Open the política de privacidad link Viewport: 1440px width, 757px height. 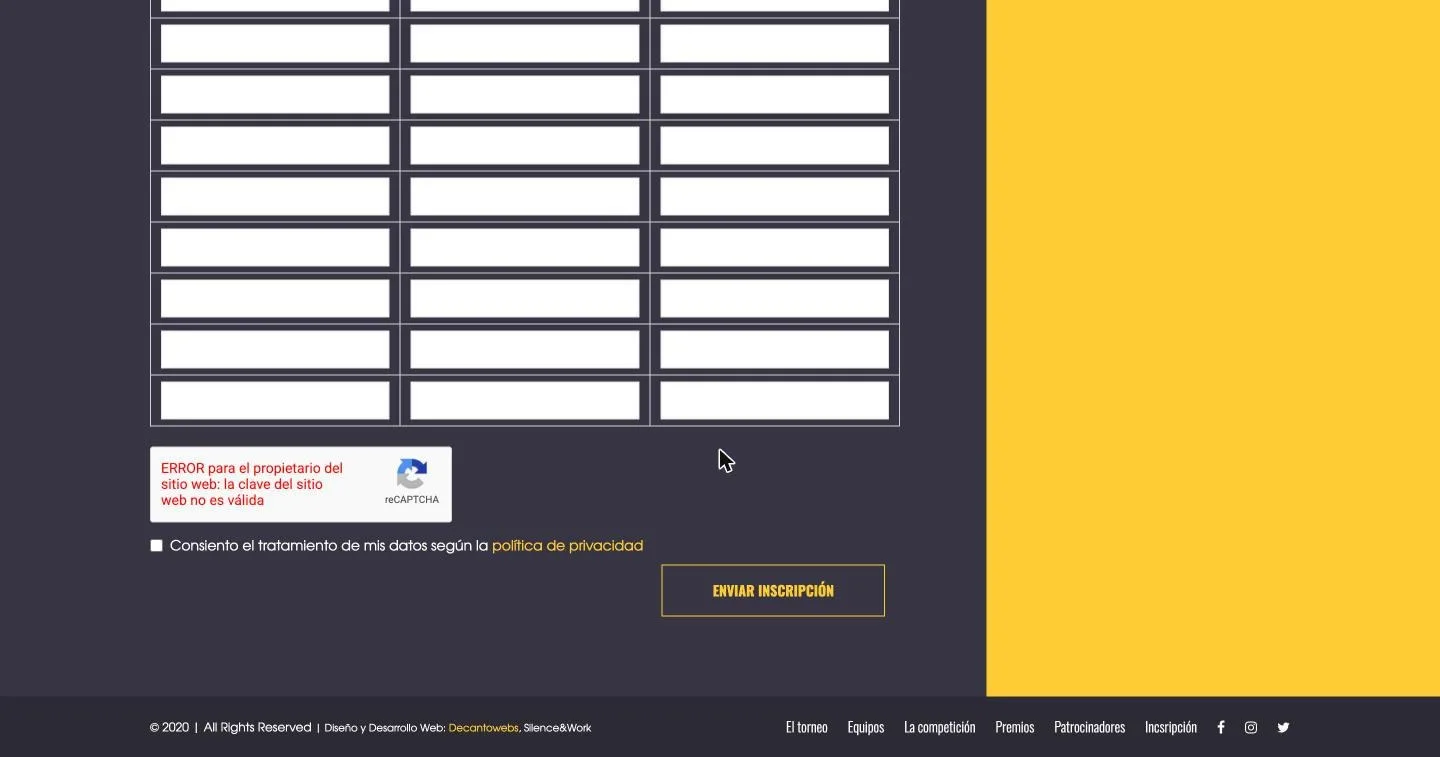pos(567,546)
